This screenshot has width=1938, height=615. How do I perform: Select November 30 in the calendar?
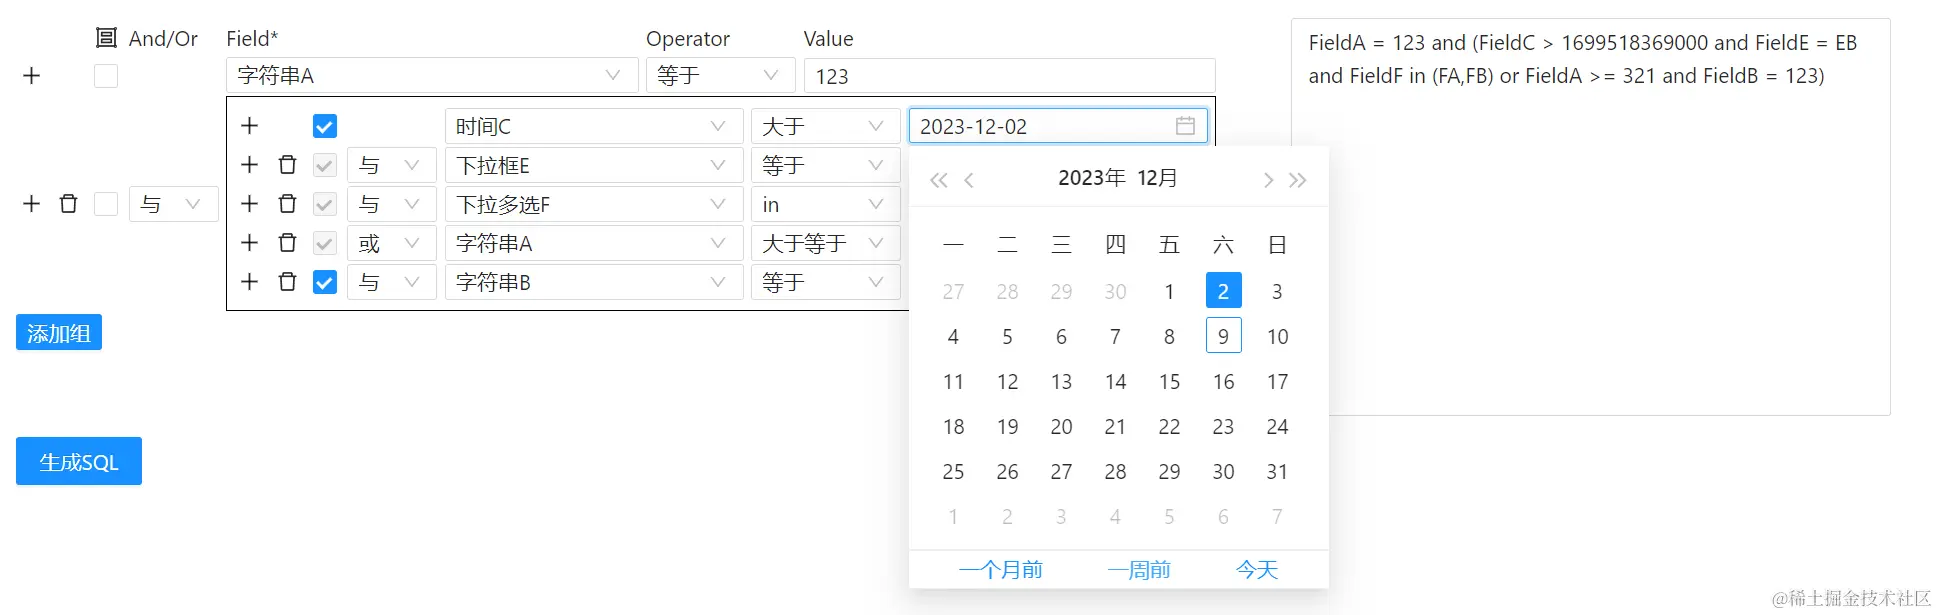tap(1115, 291)
